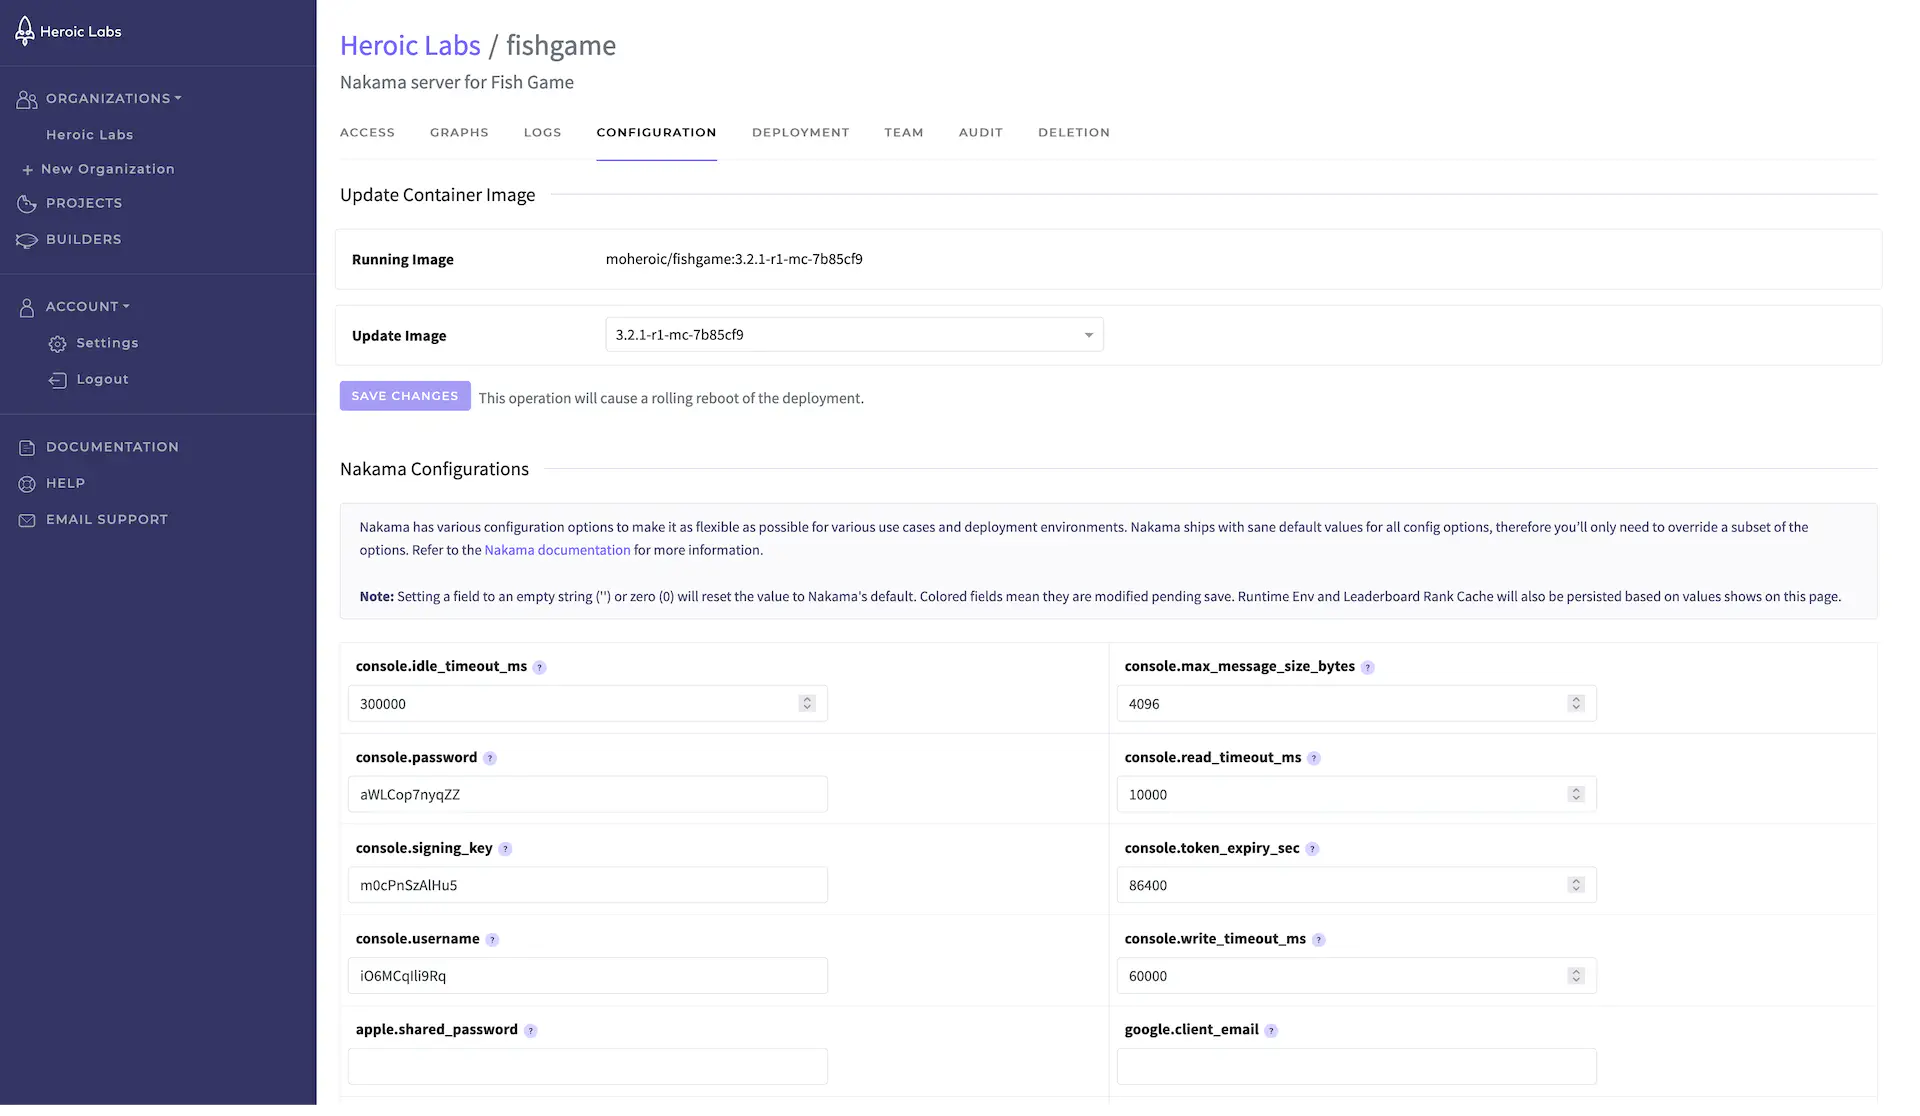Click the Builders icon in sidebar

click(x=27, y=240)
